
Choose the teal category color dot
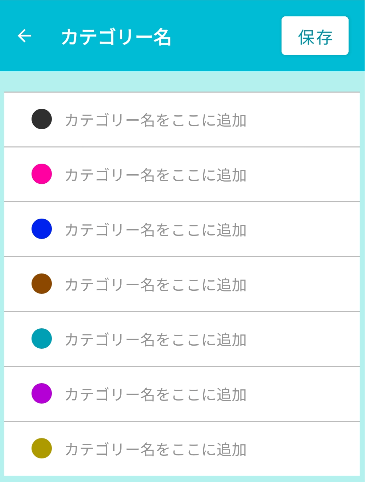[x=42, y=339]
